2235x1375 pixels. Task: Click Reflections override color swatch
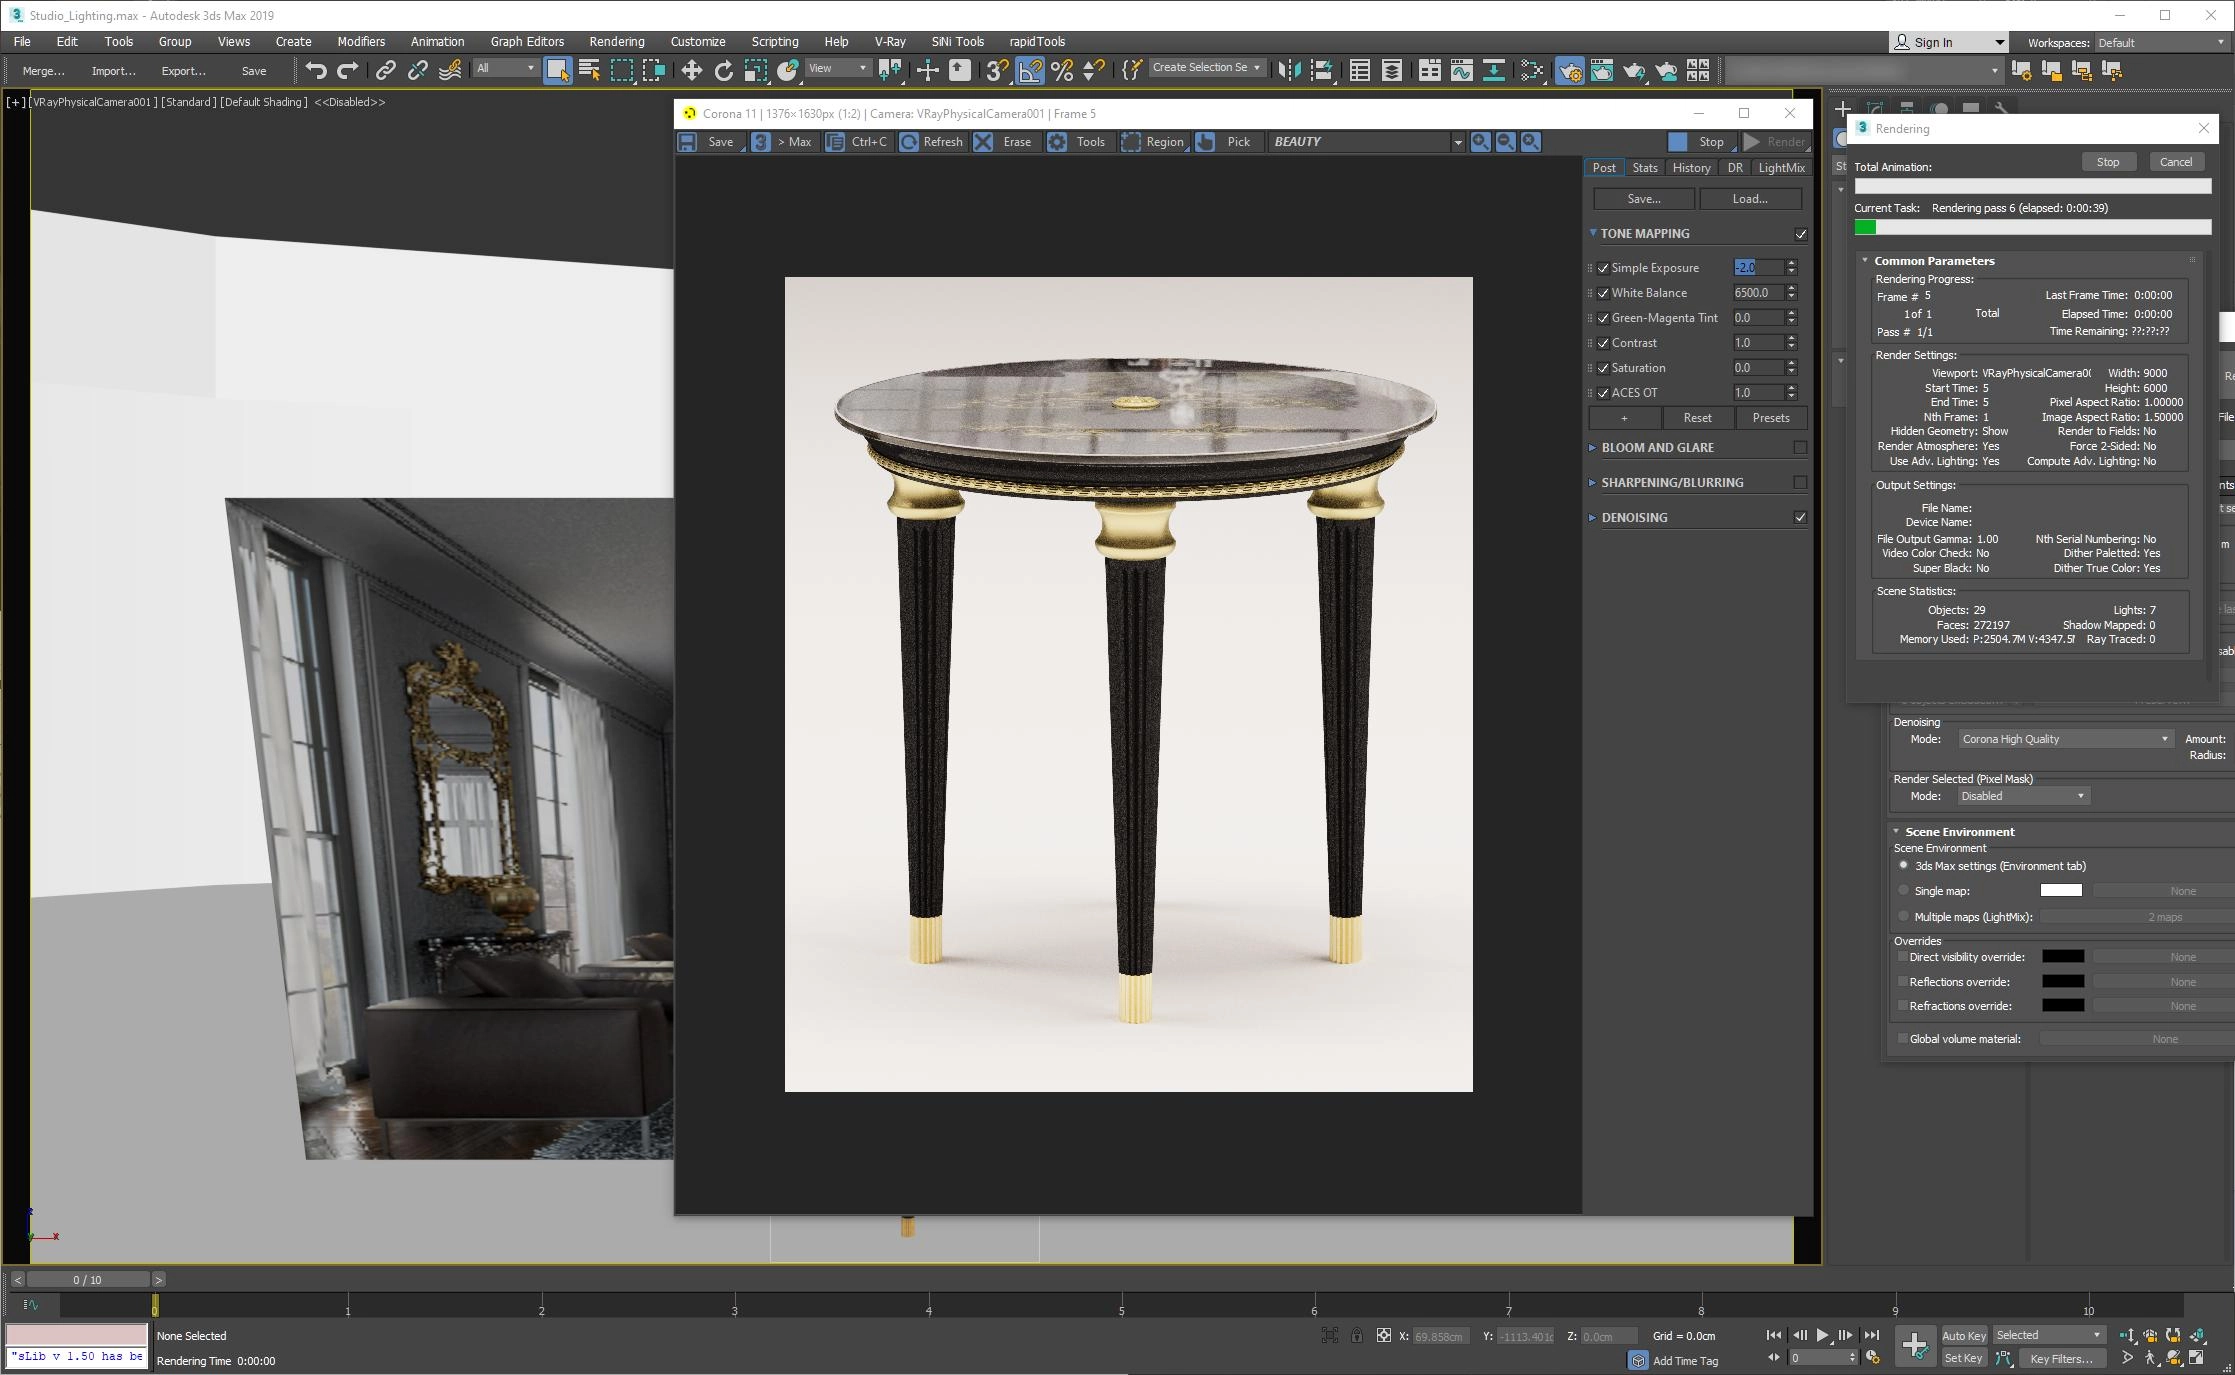pos(2063,982)
